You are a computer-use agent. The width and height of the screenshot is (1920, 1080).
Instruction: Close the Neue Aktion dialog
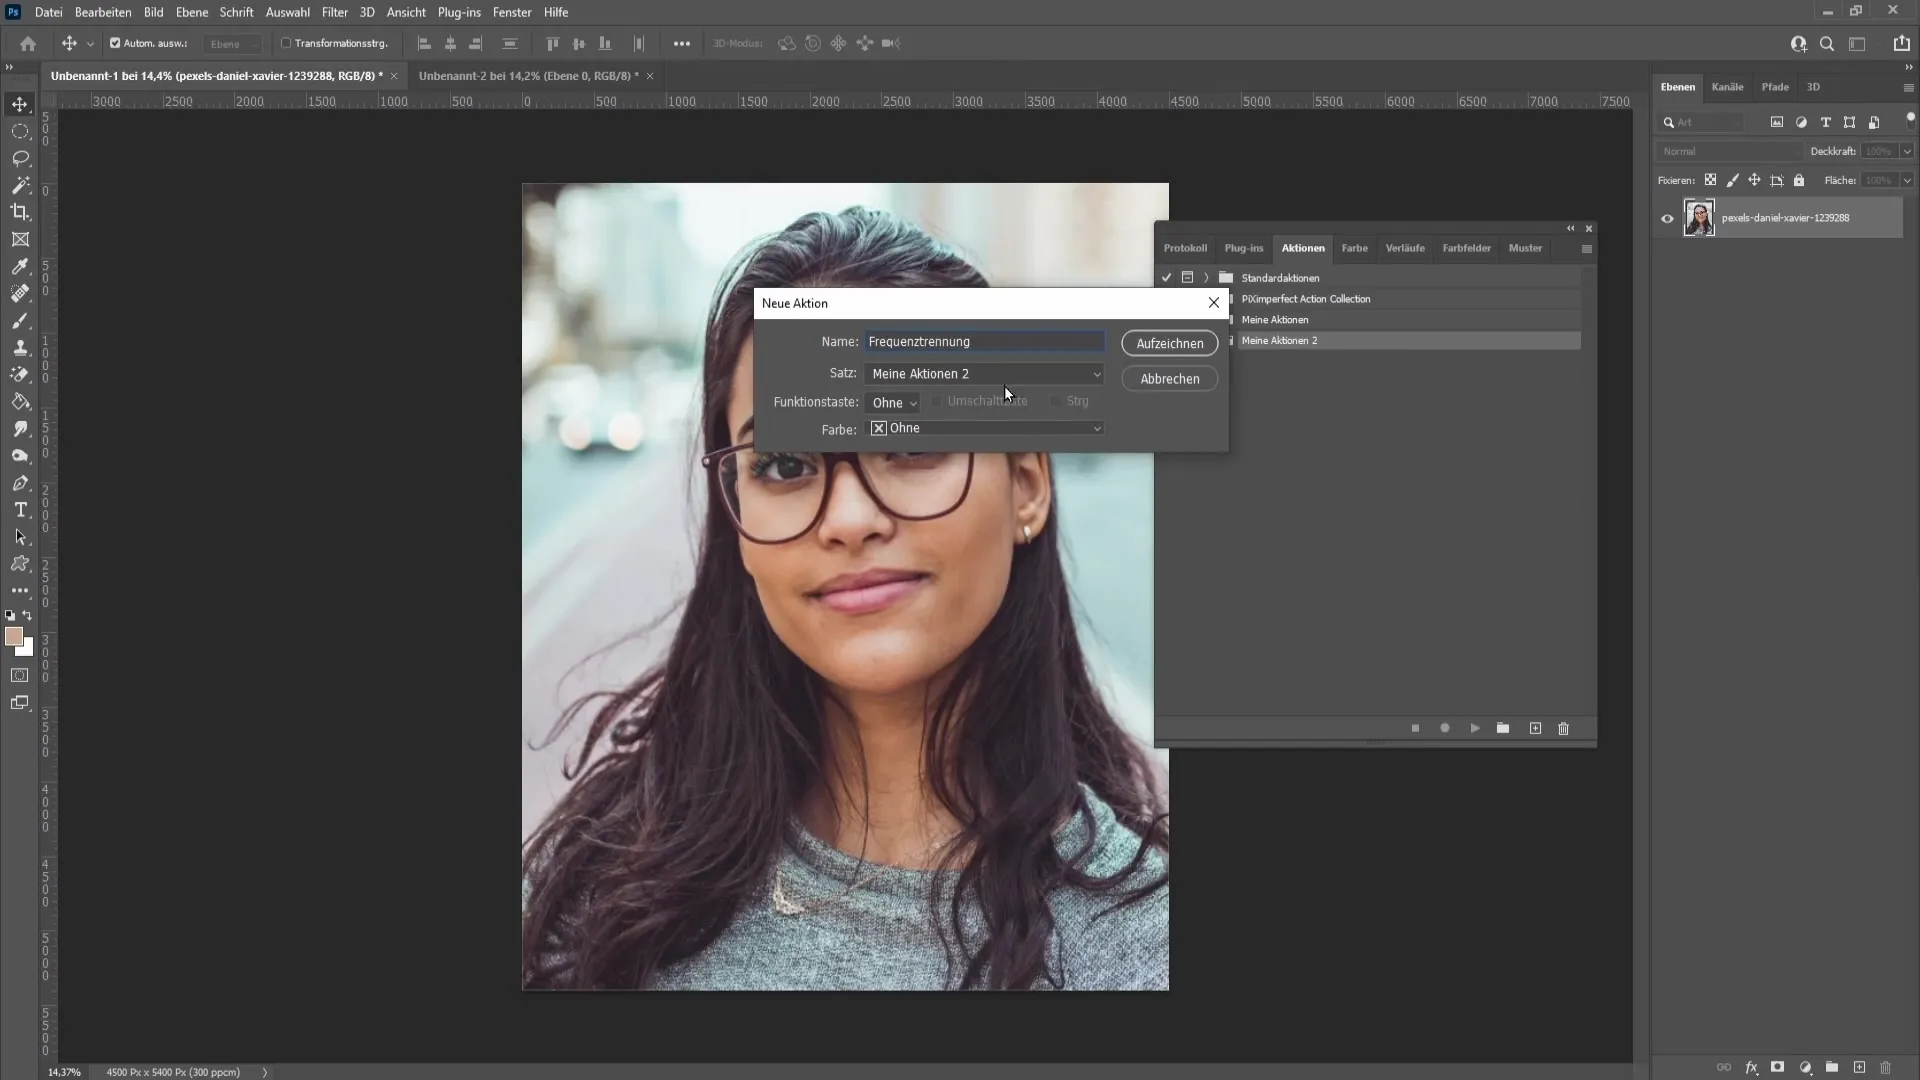pos(1214,303)
